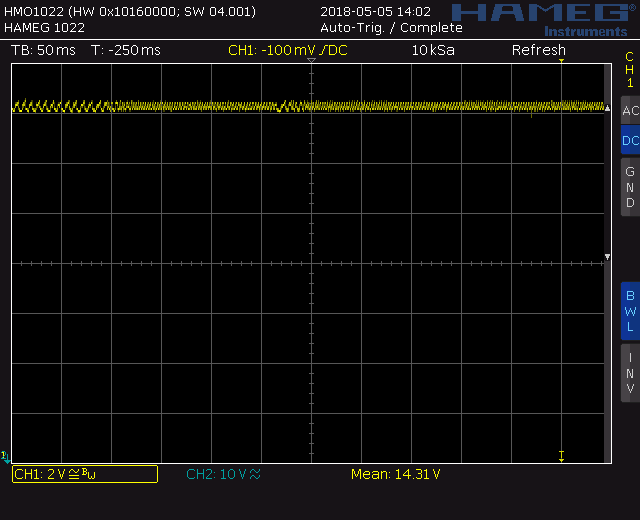The width and height of the screenshot is (640, 520).
Task: Click the channel ground marker at bottom-left corner
Action: click(x=7, y=456)
